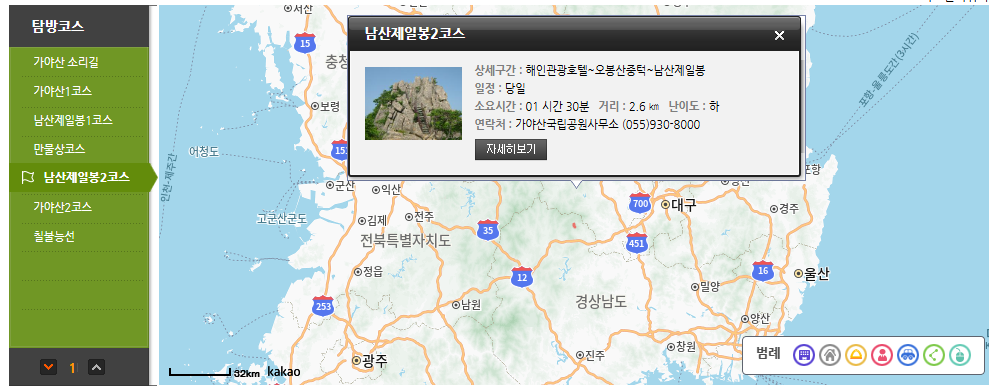
Task: Click the gray house legend icon
Action: tap(830, 355)
